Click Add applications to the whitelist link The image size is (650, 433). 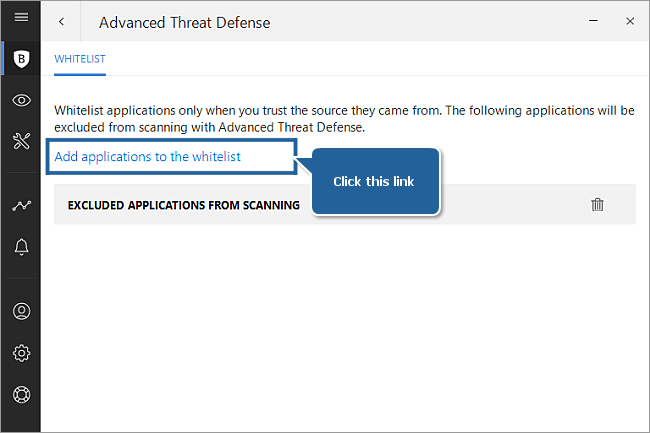pos(148,157)
